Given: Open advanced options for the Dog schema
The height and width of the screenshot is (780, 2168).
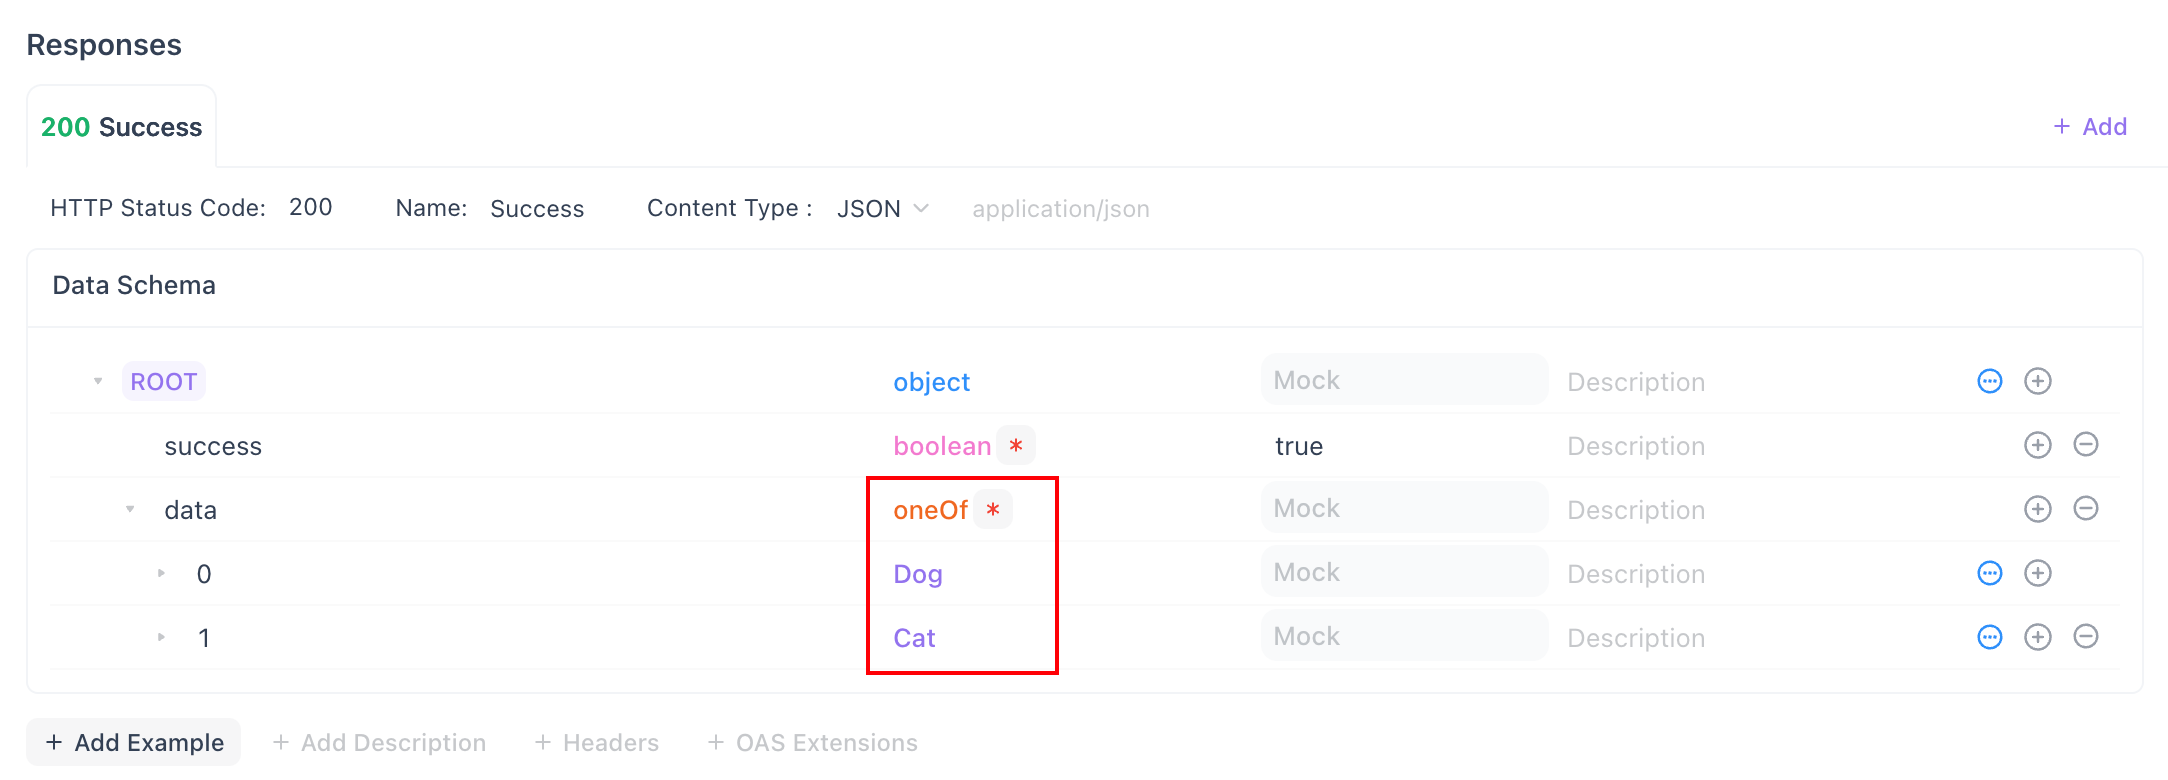Looking at the screenshot, I should (x=1990, y=573).
